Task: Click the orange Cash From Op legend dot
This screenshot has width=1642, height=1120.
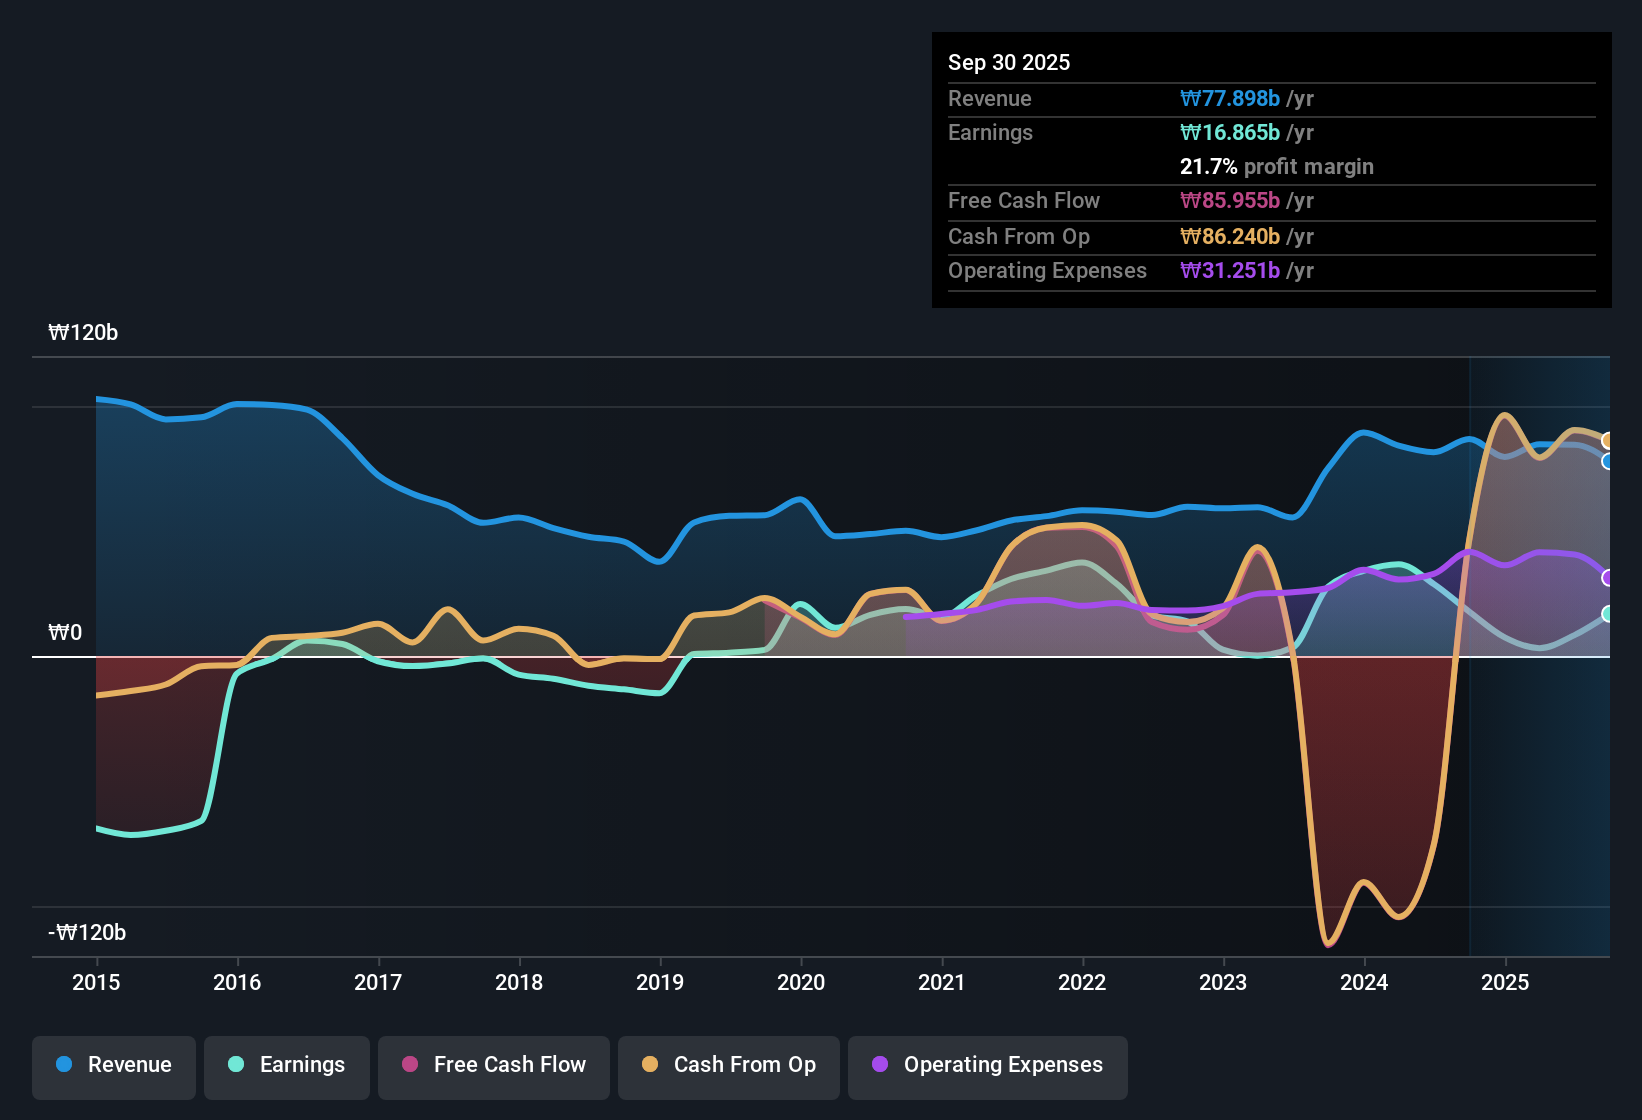Action: point(650,1066)
